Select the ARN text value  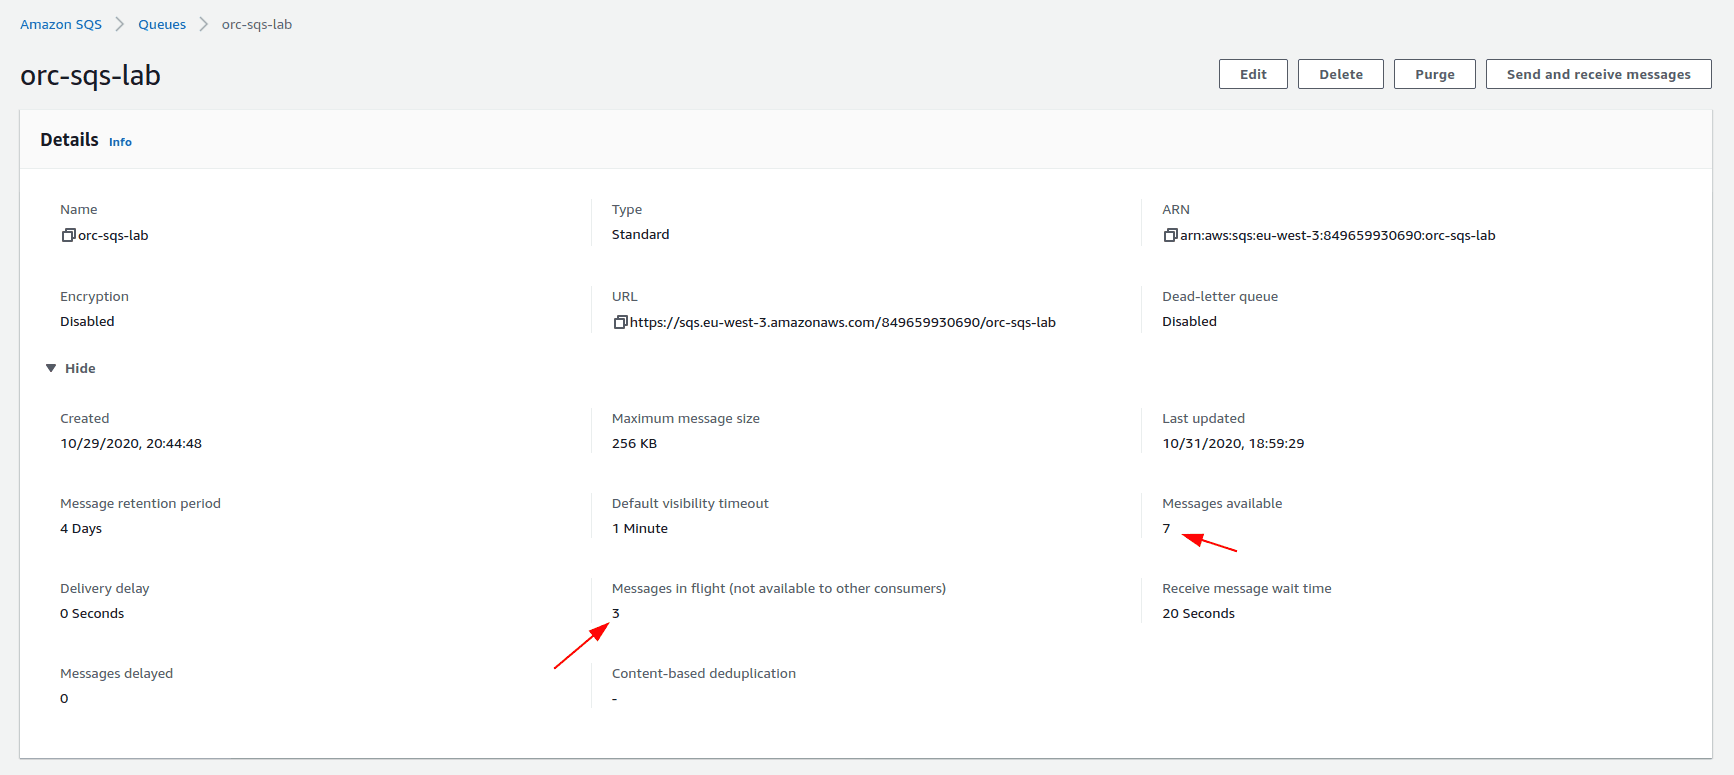tap(1338, 235)
